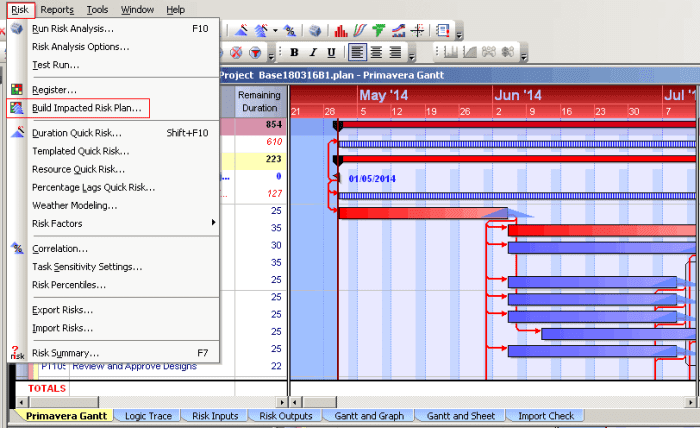
Task: Choose Risk Analysis Options menu item
Action: point(113,47)
